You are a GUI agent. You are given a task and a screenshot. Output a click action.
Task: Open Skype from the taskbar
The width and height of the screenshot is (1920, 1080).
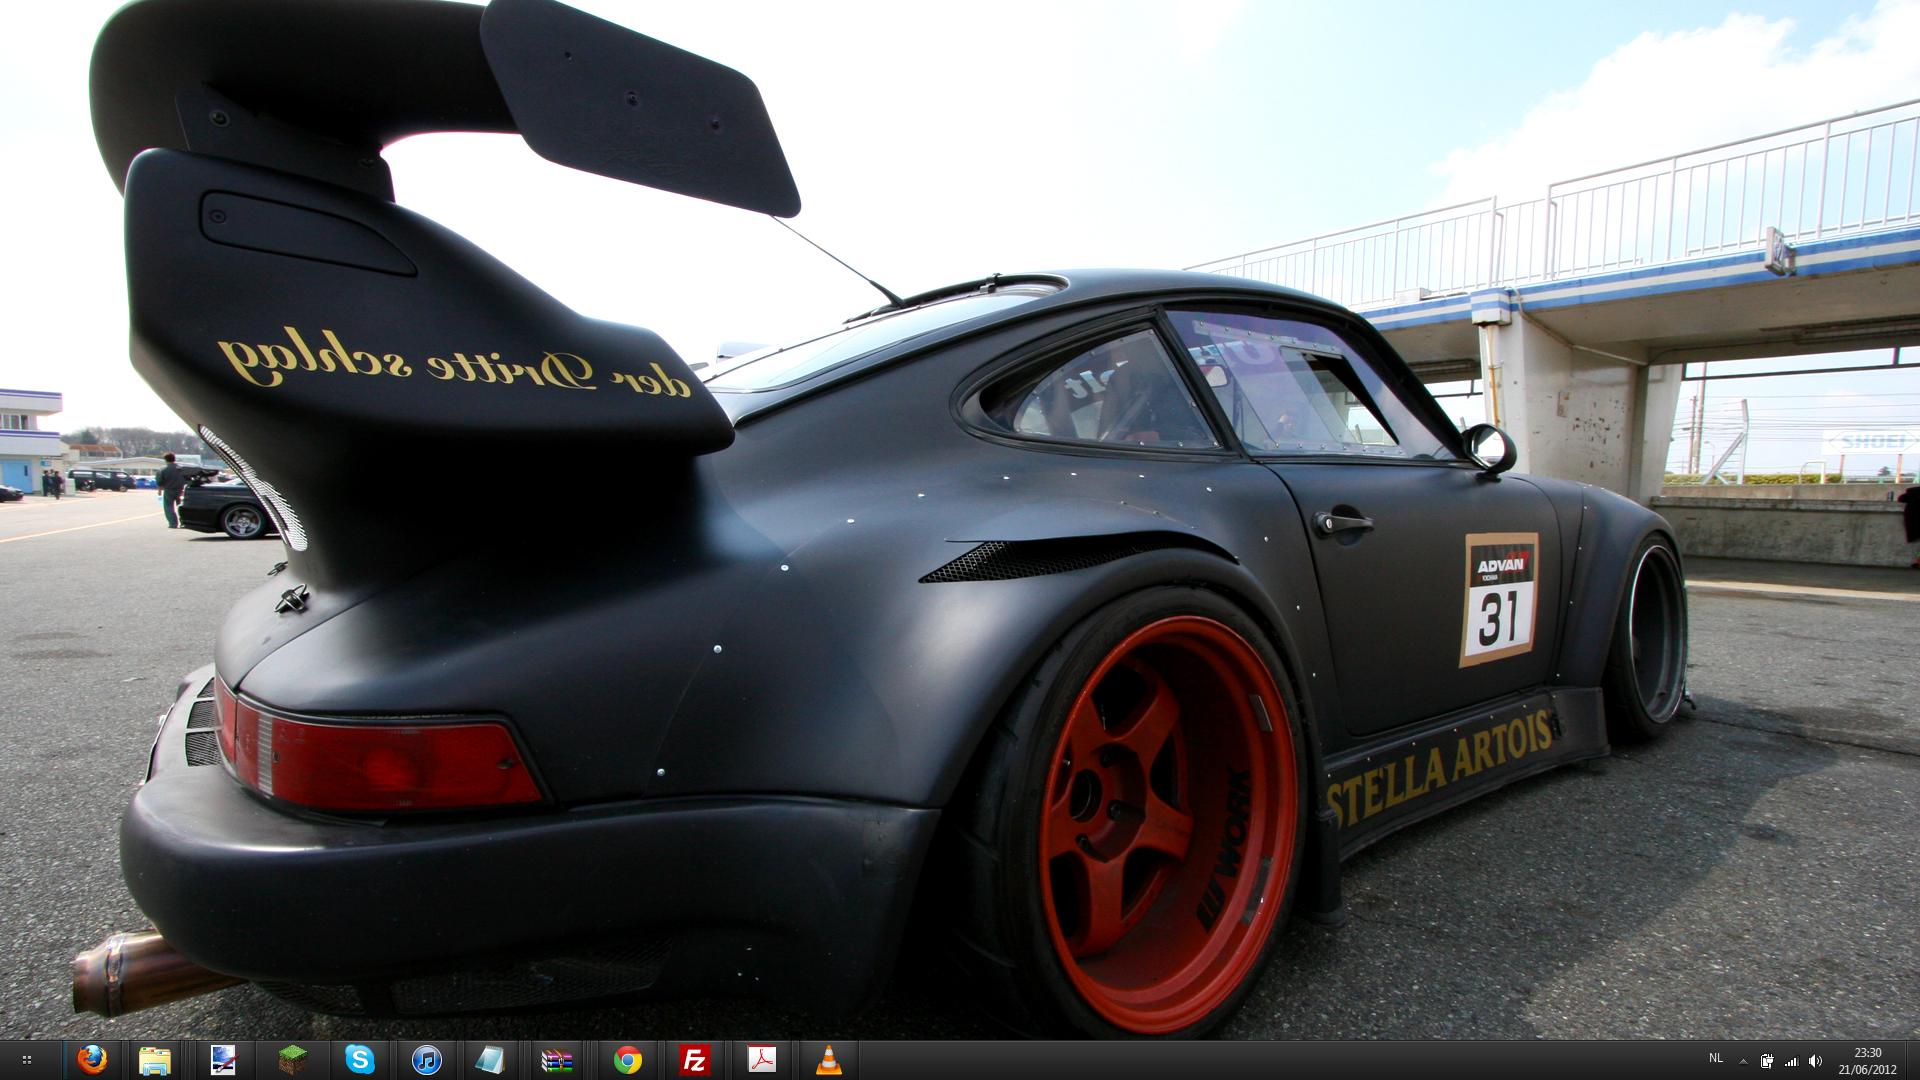click(x=359, y=1060)
